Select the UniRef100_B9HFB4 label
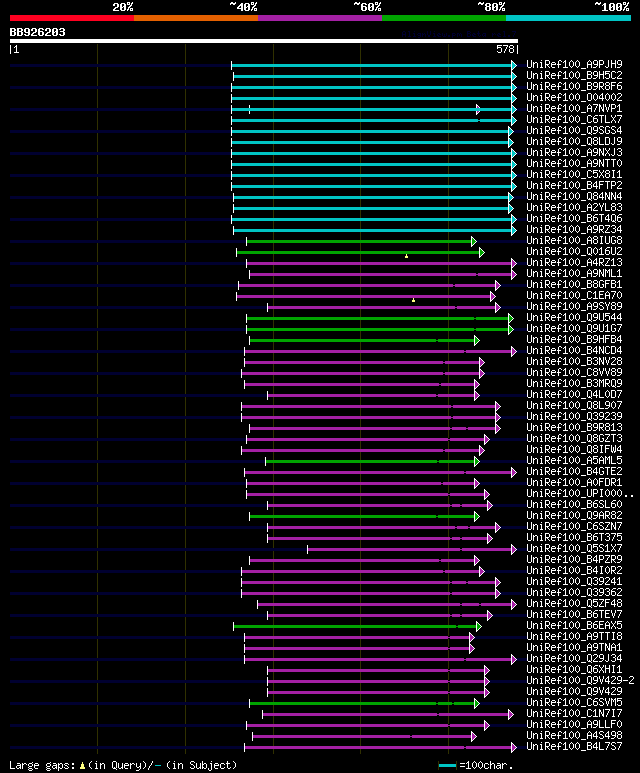The width and height of the screenshot is (640, 773). (x=574, y=339)
